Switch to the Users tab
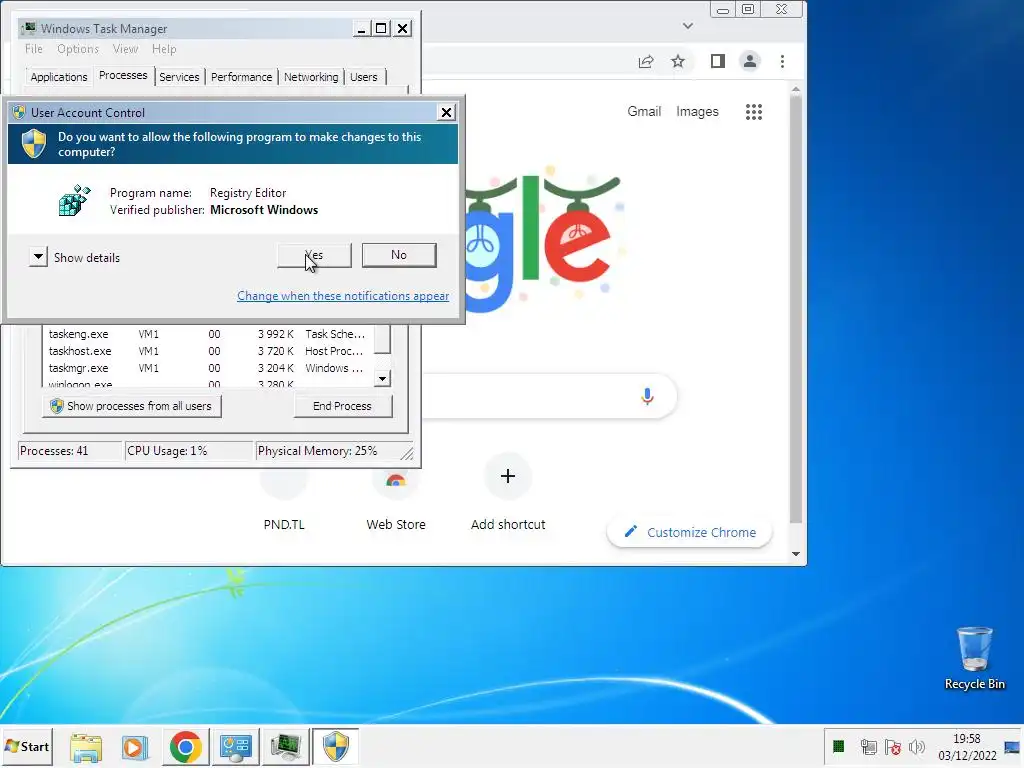1024x768 pixels. click(364, 77)
